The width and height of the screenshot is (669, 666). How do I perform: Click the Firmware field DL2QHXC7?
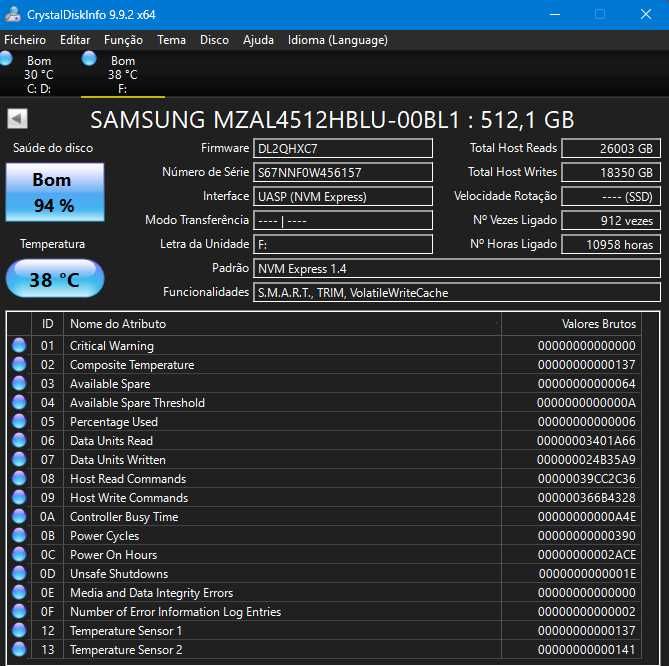pyautogui.click(x=343, y=148)
